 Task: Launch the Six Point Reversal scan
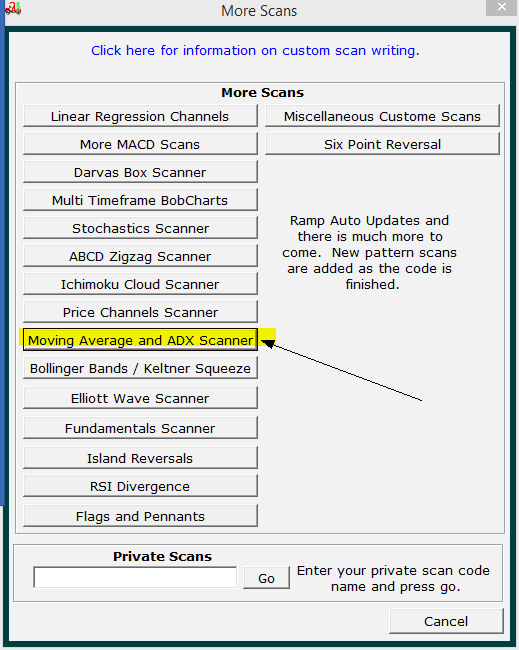[382, 144]
